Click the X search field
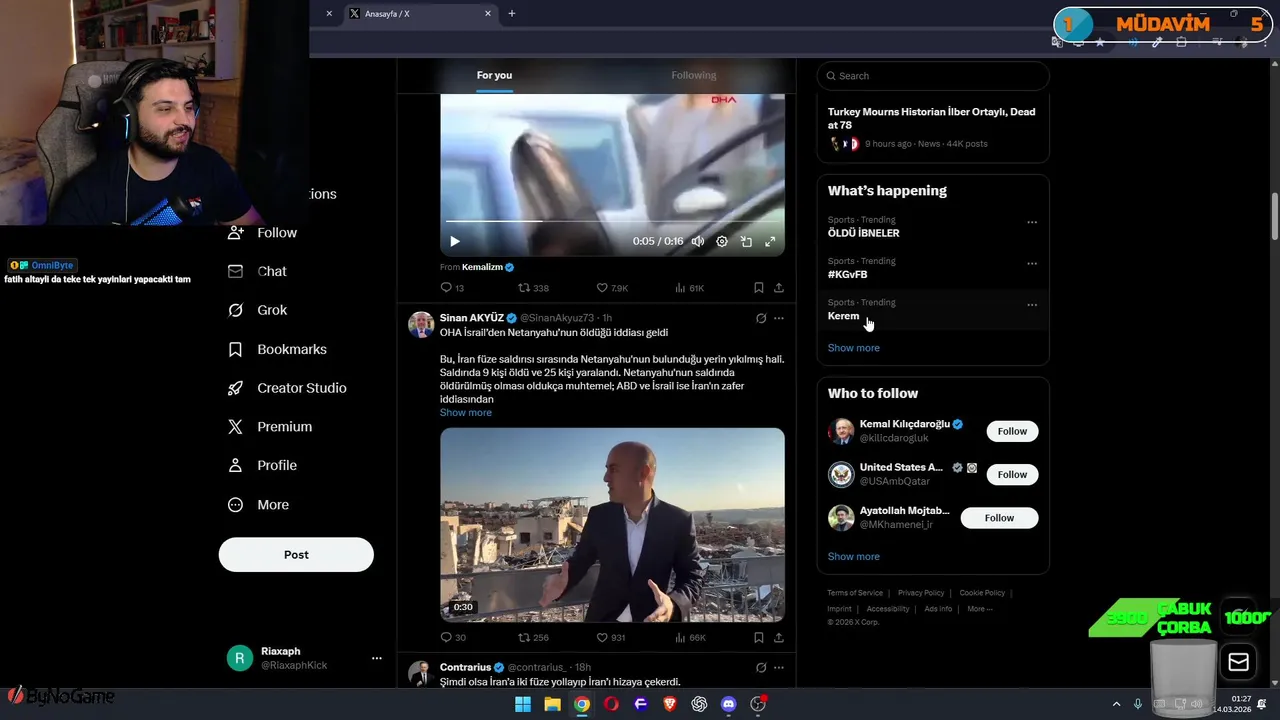 [933, 76]
